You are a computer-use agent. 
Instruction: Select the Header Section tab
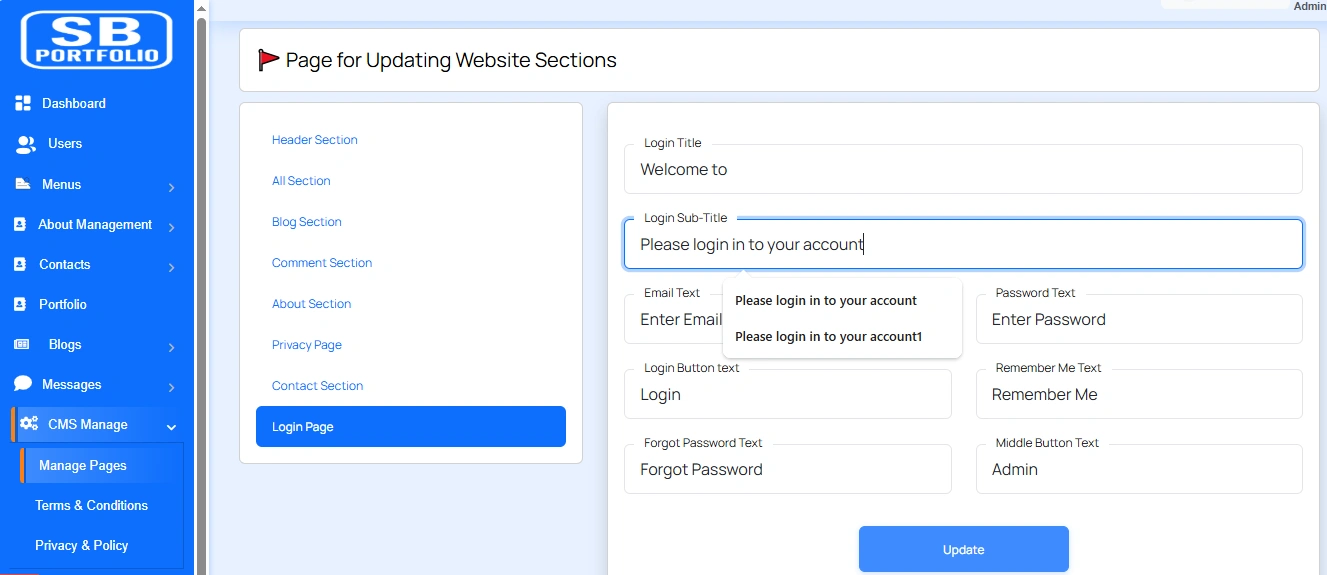[x=315, y=140]
